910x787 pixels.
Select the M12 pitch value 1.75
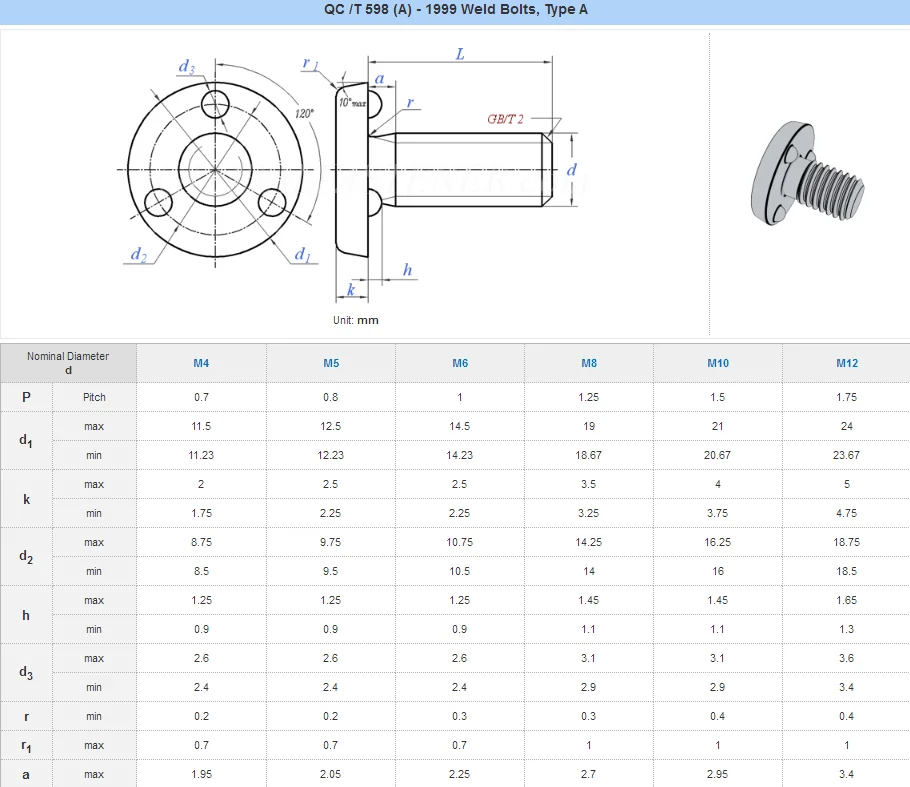click(x=846, y=398)
